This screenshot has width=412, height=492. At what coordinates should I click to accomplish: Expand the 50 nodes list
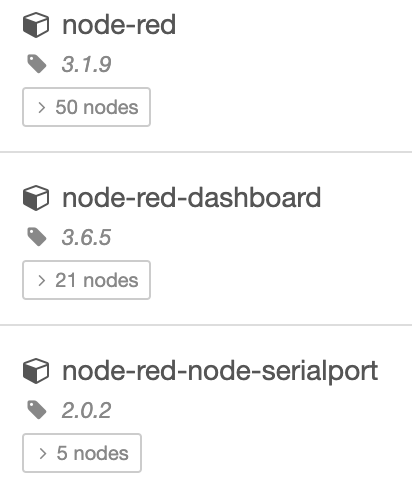point(86,107)
